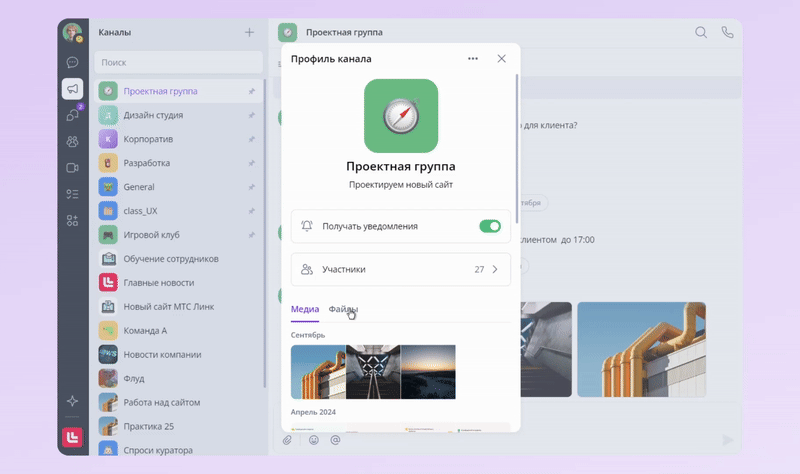
Task: Close the channel profile panel
Action: coord(502,59)
